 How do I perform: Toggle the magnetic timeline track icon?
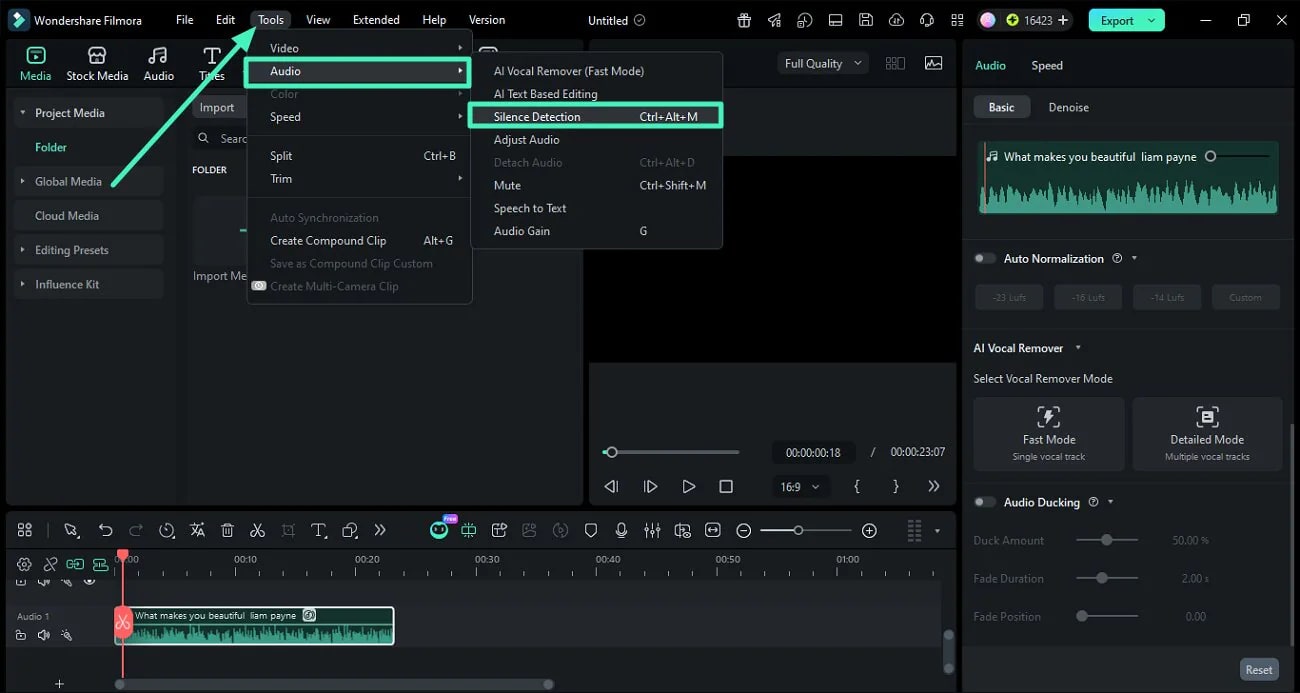coord(101,565)
